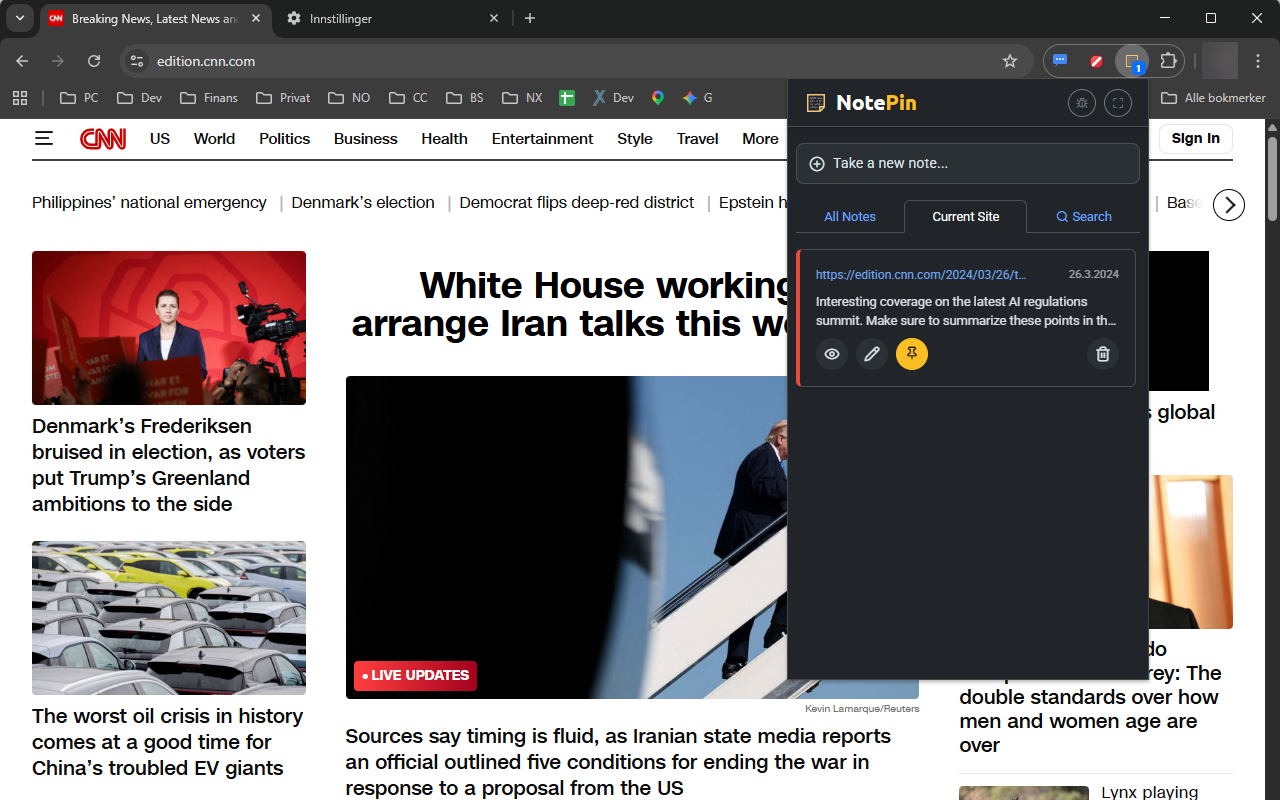Switch to the All Notes tab

pos(849,216)
